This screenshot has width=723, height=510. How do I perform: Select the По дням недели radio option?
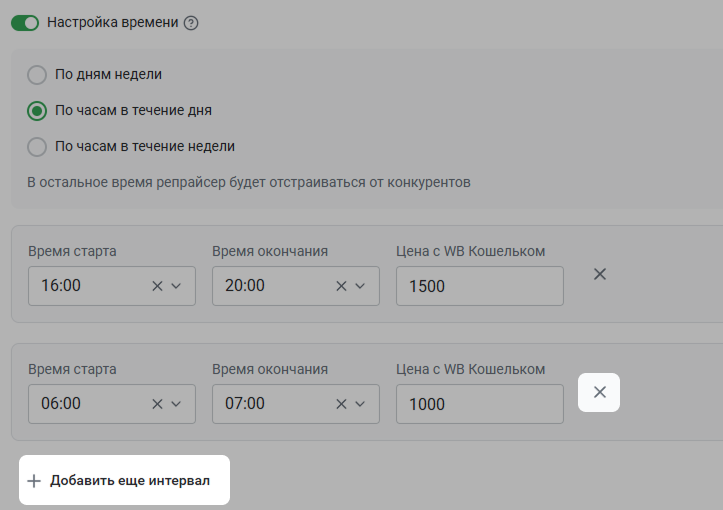[37, 75]
